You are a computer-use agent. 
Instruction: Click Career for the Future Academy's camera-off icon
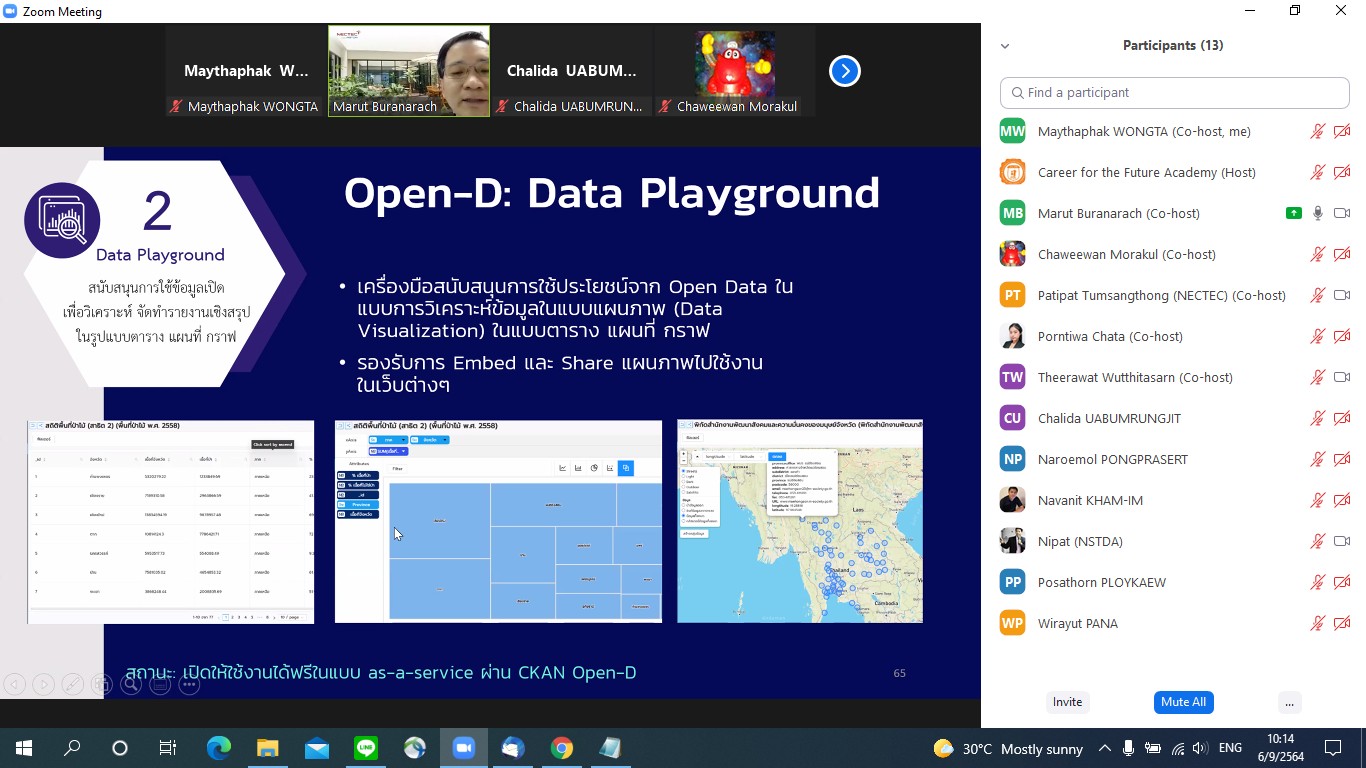pos(1342,172)
